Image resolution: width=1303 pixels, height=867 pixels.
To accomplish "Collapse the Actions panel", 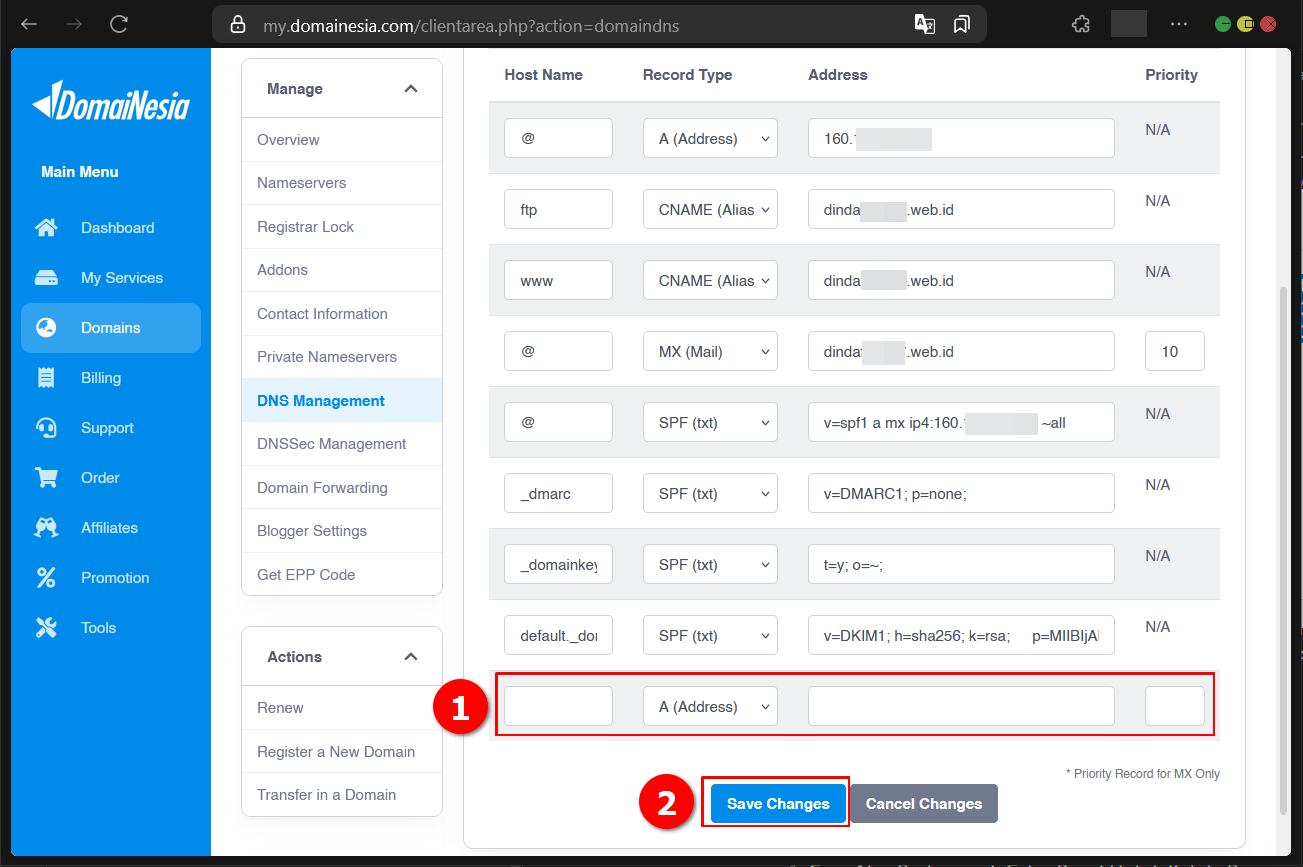I will click(x=410, y=657).
